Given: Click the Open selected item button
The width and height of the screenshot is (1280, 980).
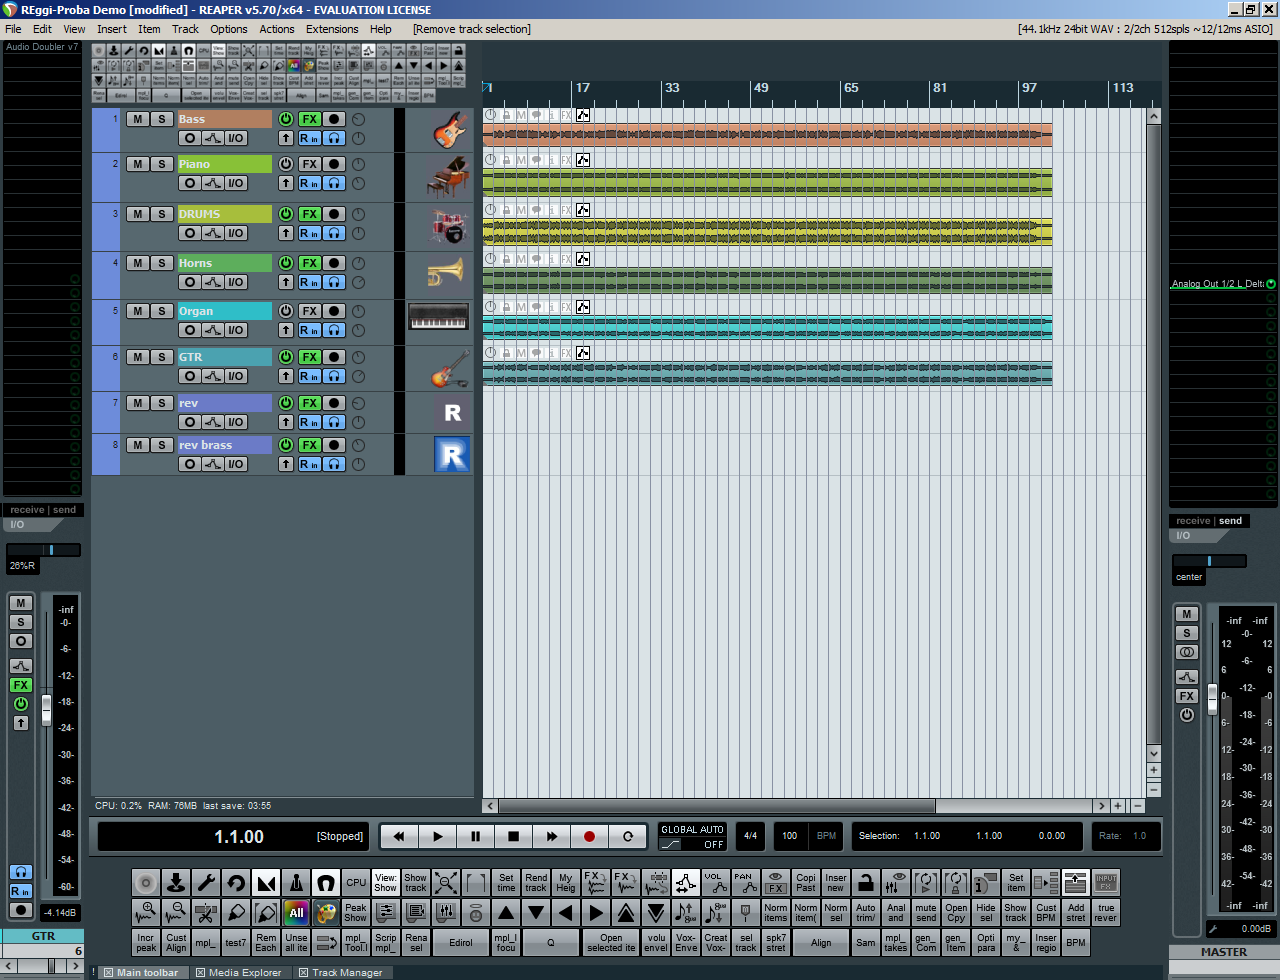Looking at the screenshot, I should click(611, 942).
